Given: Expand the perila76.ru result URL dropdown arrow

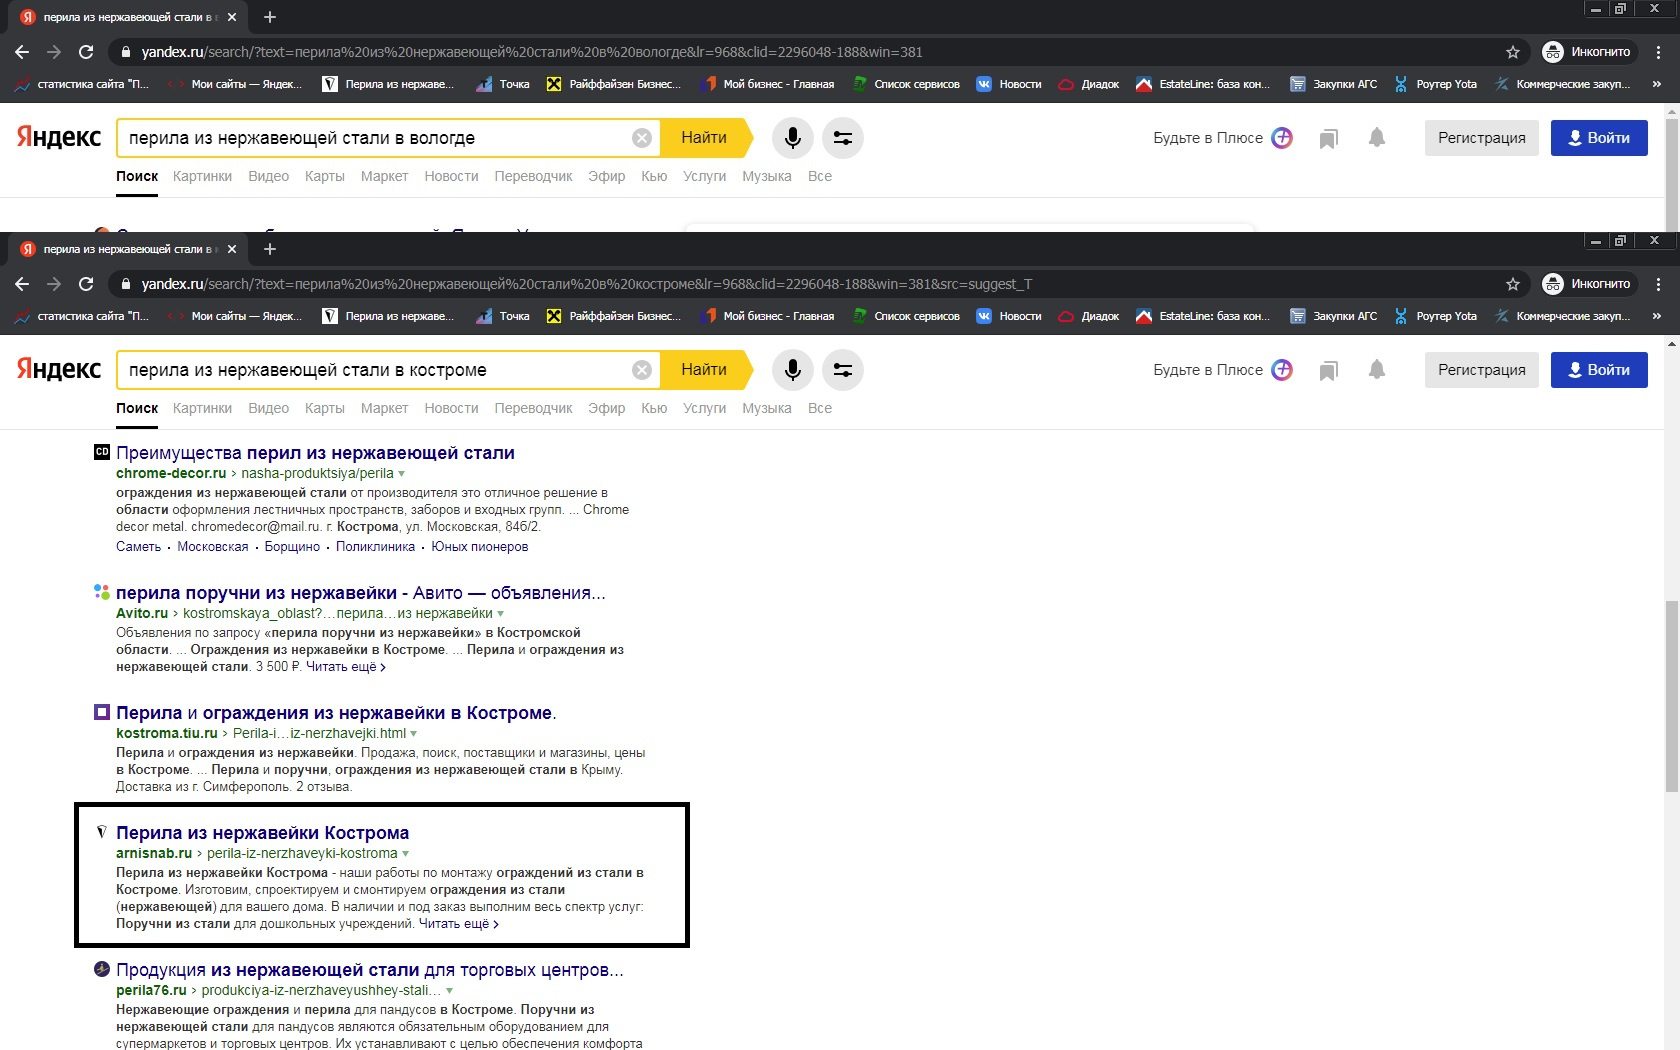Looking at the screenshot, I should (449, 991).
